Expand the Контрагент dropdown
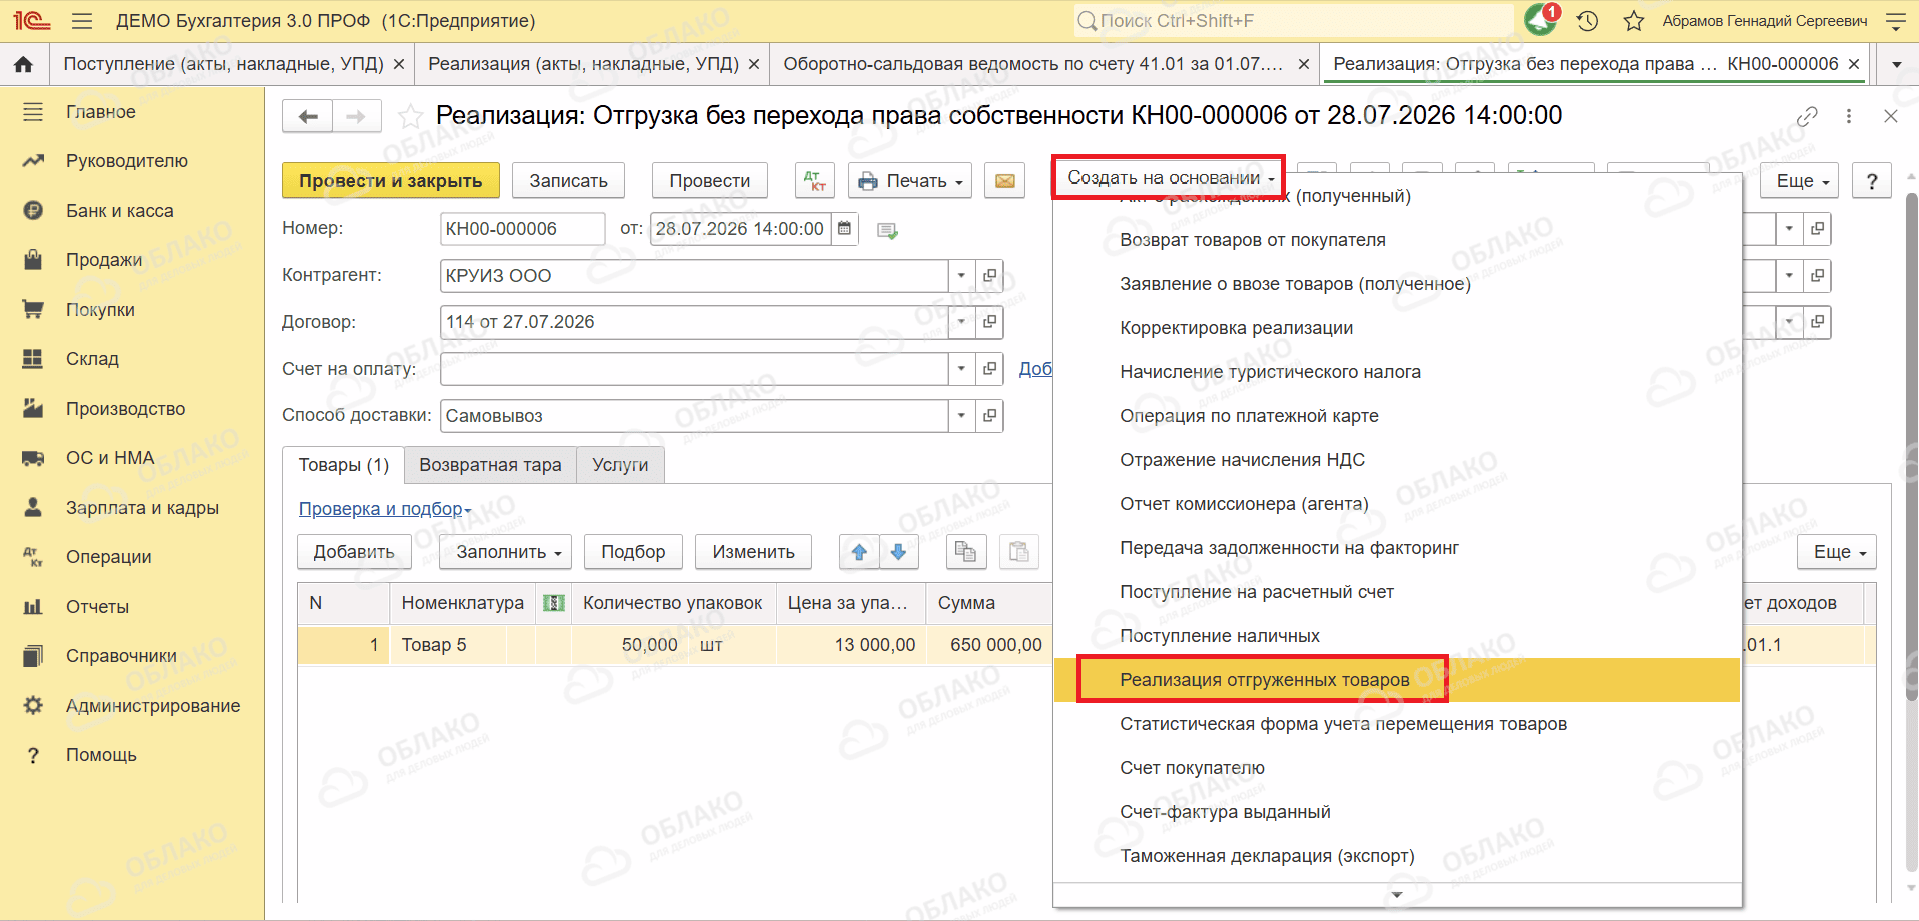 (x=962, y=276)
